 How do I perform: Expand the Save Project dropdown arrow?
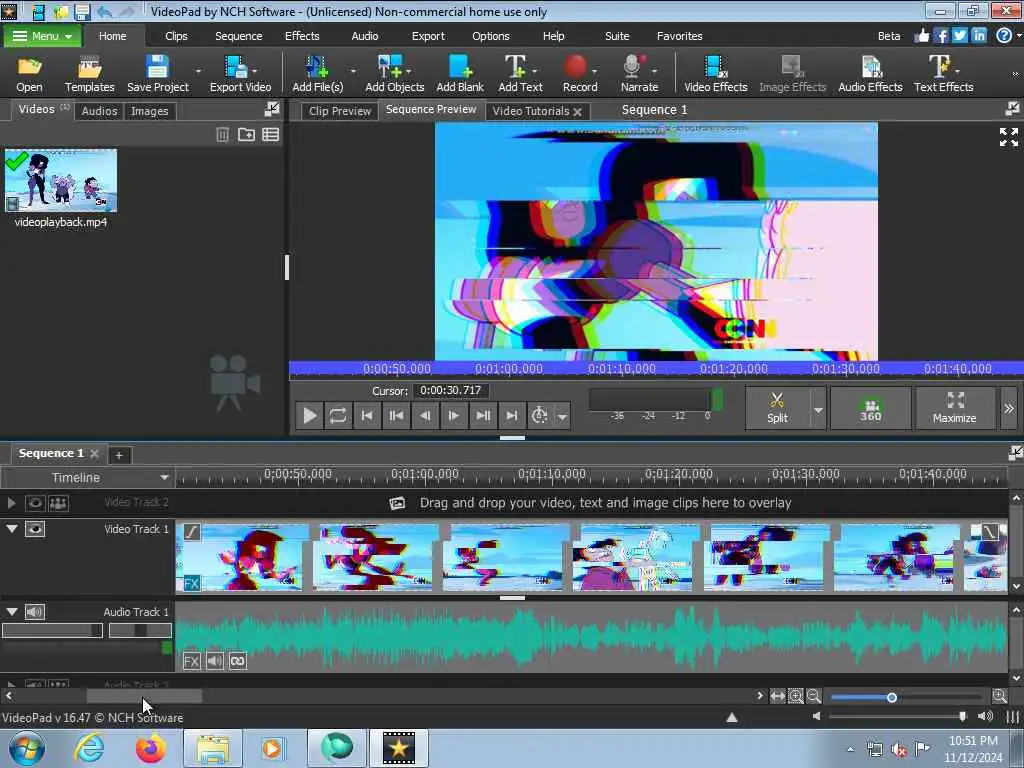199,71
